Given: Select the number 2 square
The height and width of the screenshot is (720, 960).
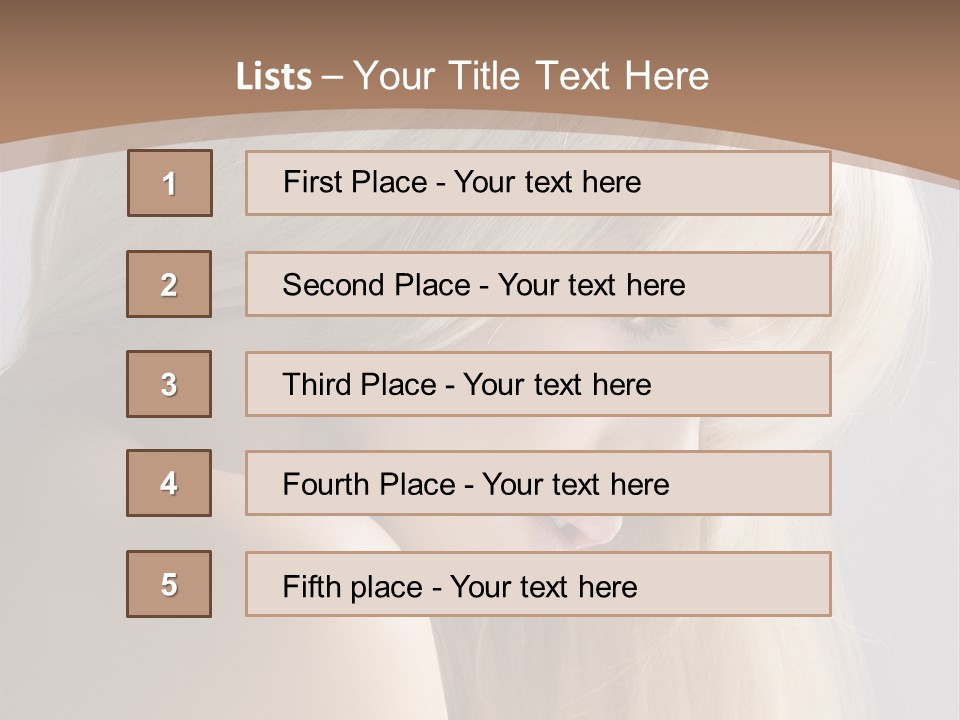Looking at the screenshot, I should [169, 284].
